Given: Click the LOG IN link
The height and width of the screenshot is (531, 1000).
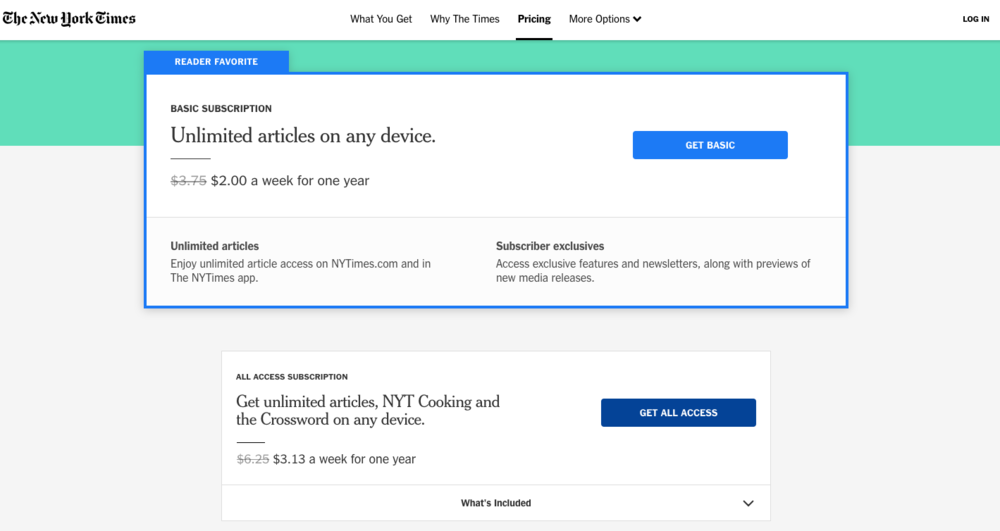Looking at the screenshot, I should (976, 19).
